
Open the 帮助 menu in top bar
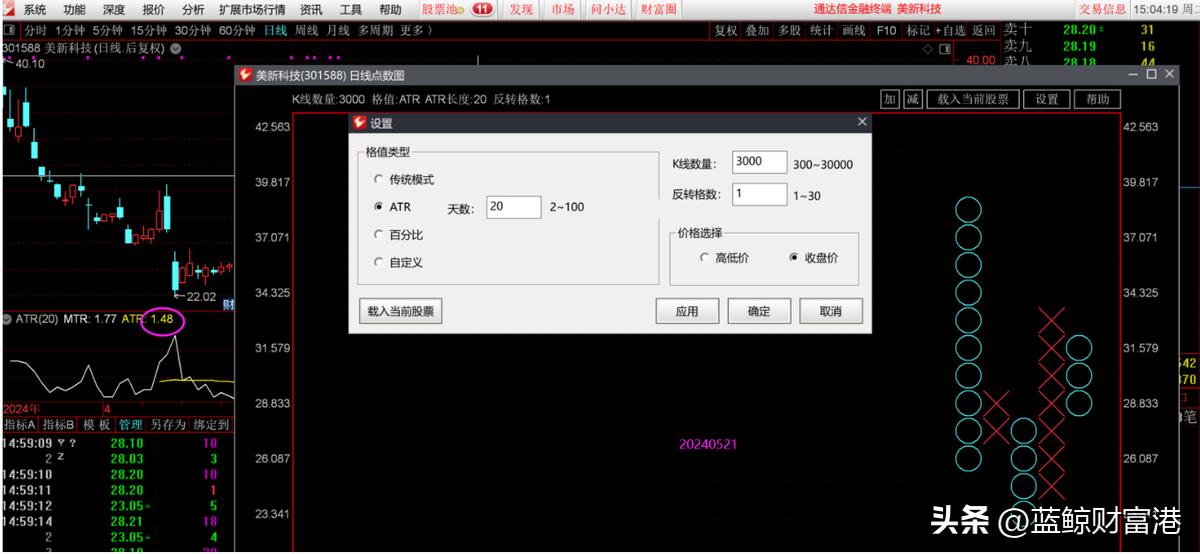click(x=390, y=9)
